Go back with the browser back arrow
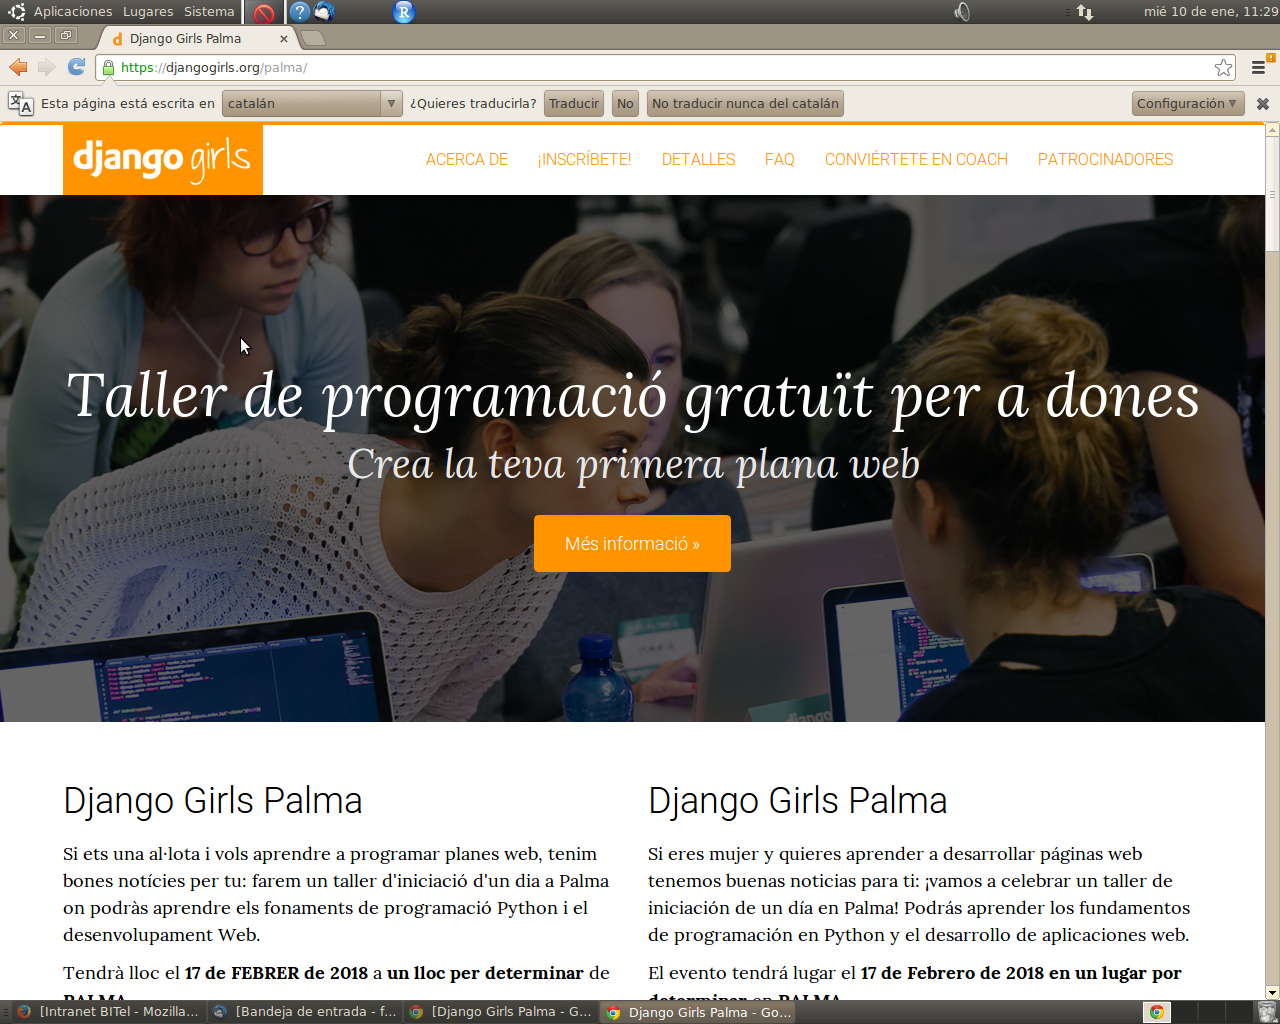Screen dimensions: 1280x1024 pyautogui.click(x=18, y=67)
